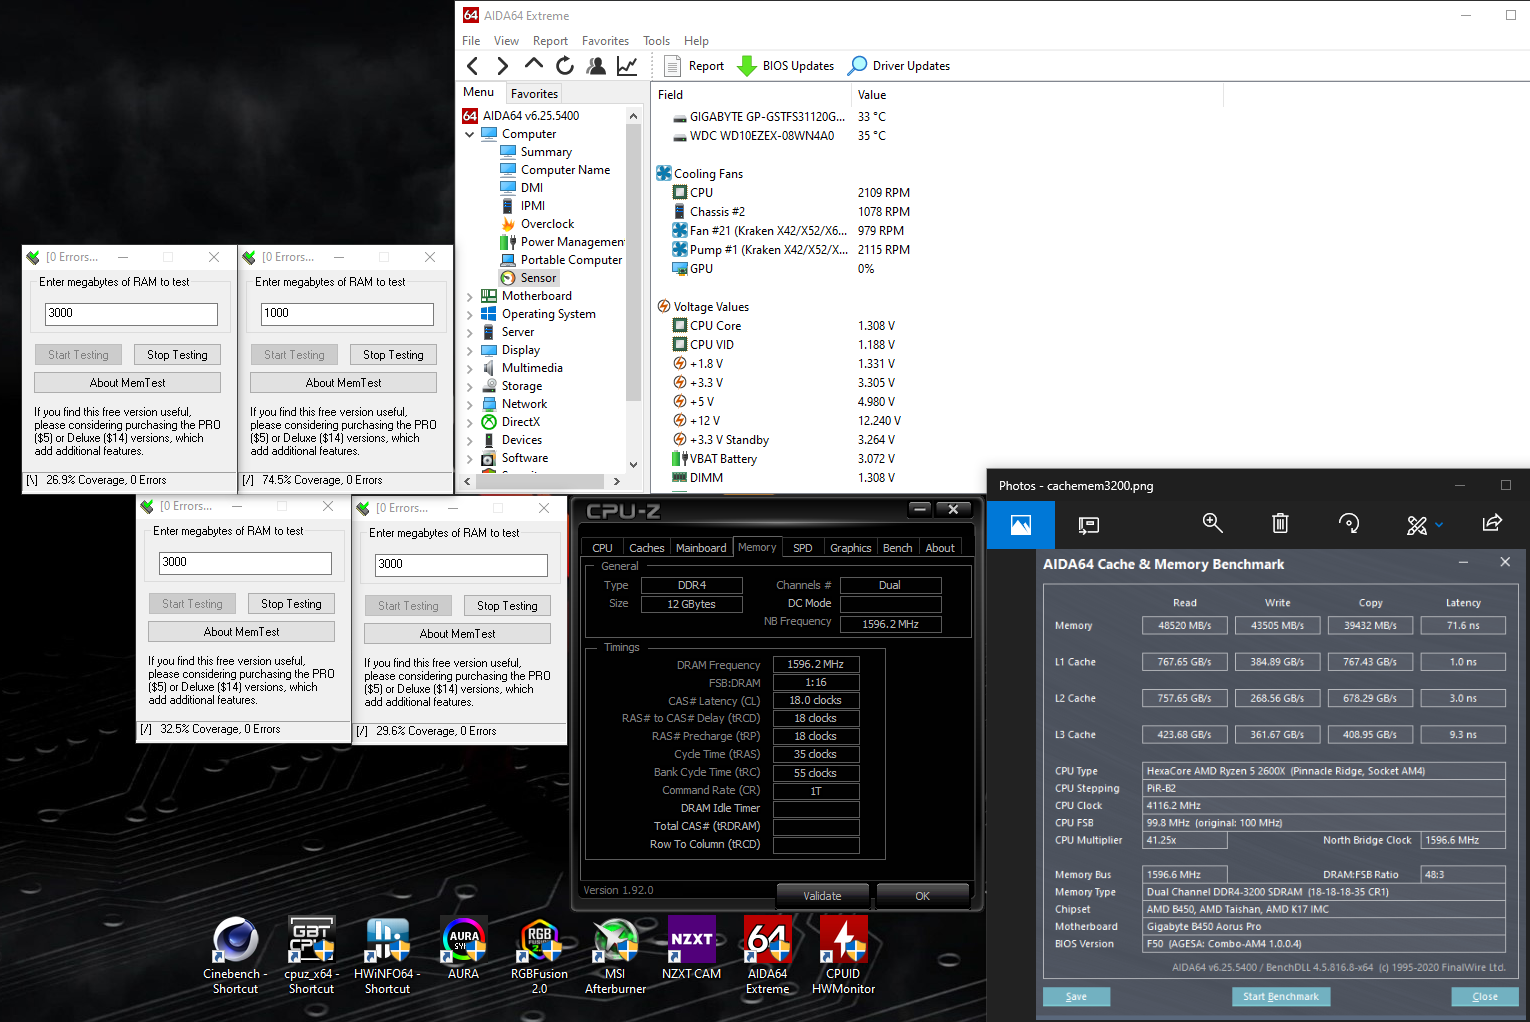
Task: Open the AIDA64 graph chart icon
Action: 627,66
